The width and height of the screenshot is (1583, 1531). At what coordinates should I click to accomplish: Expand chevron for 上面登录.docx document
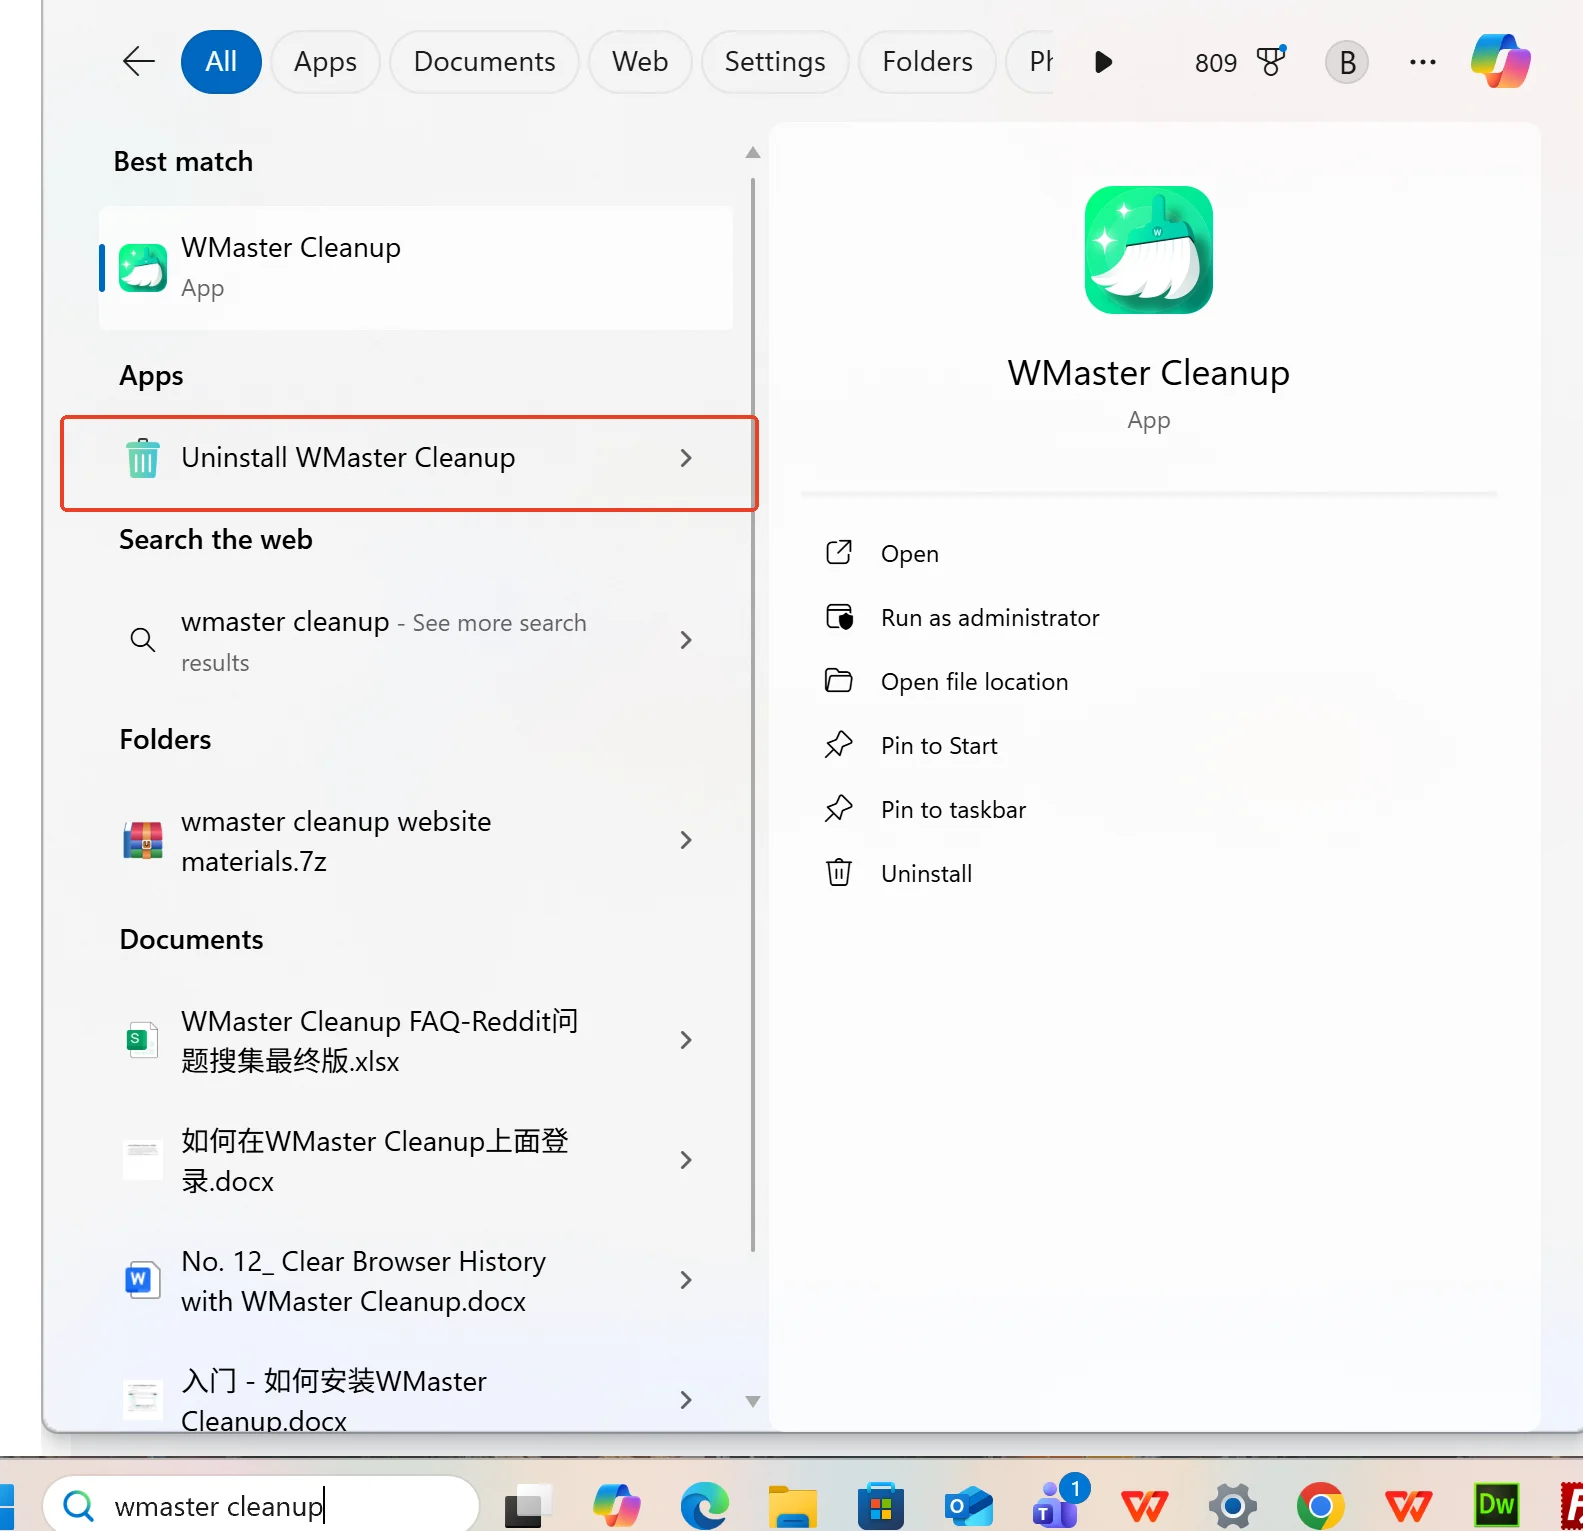(x=686, y=1160)
